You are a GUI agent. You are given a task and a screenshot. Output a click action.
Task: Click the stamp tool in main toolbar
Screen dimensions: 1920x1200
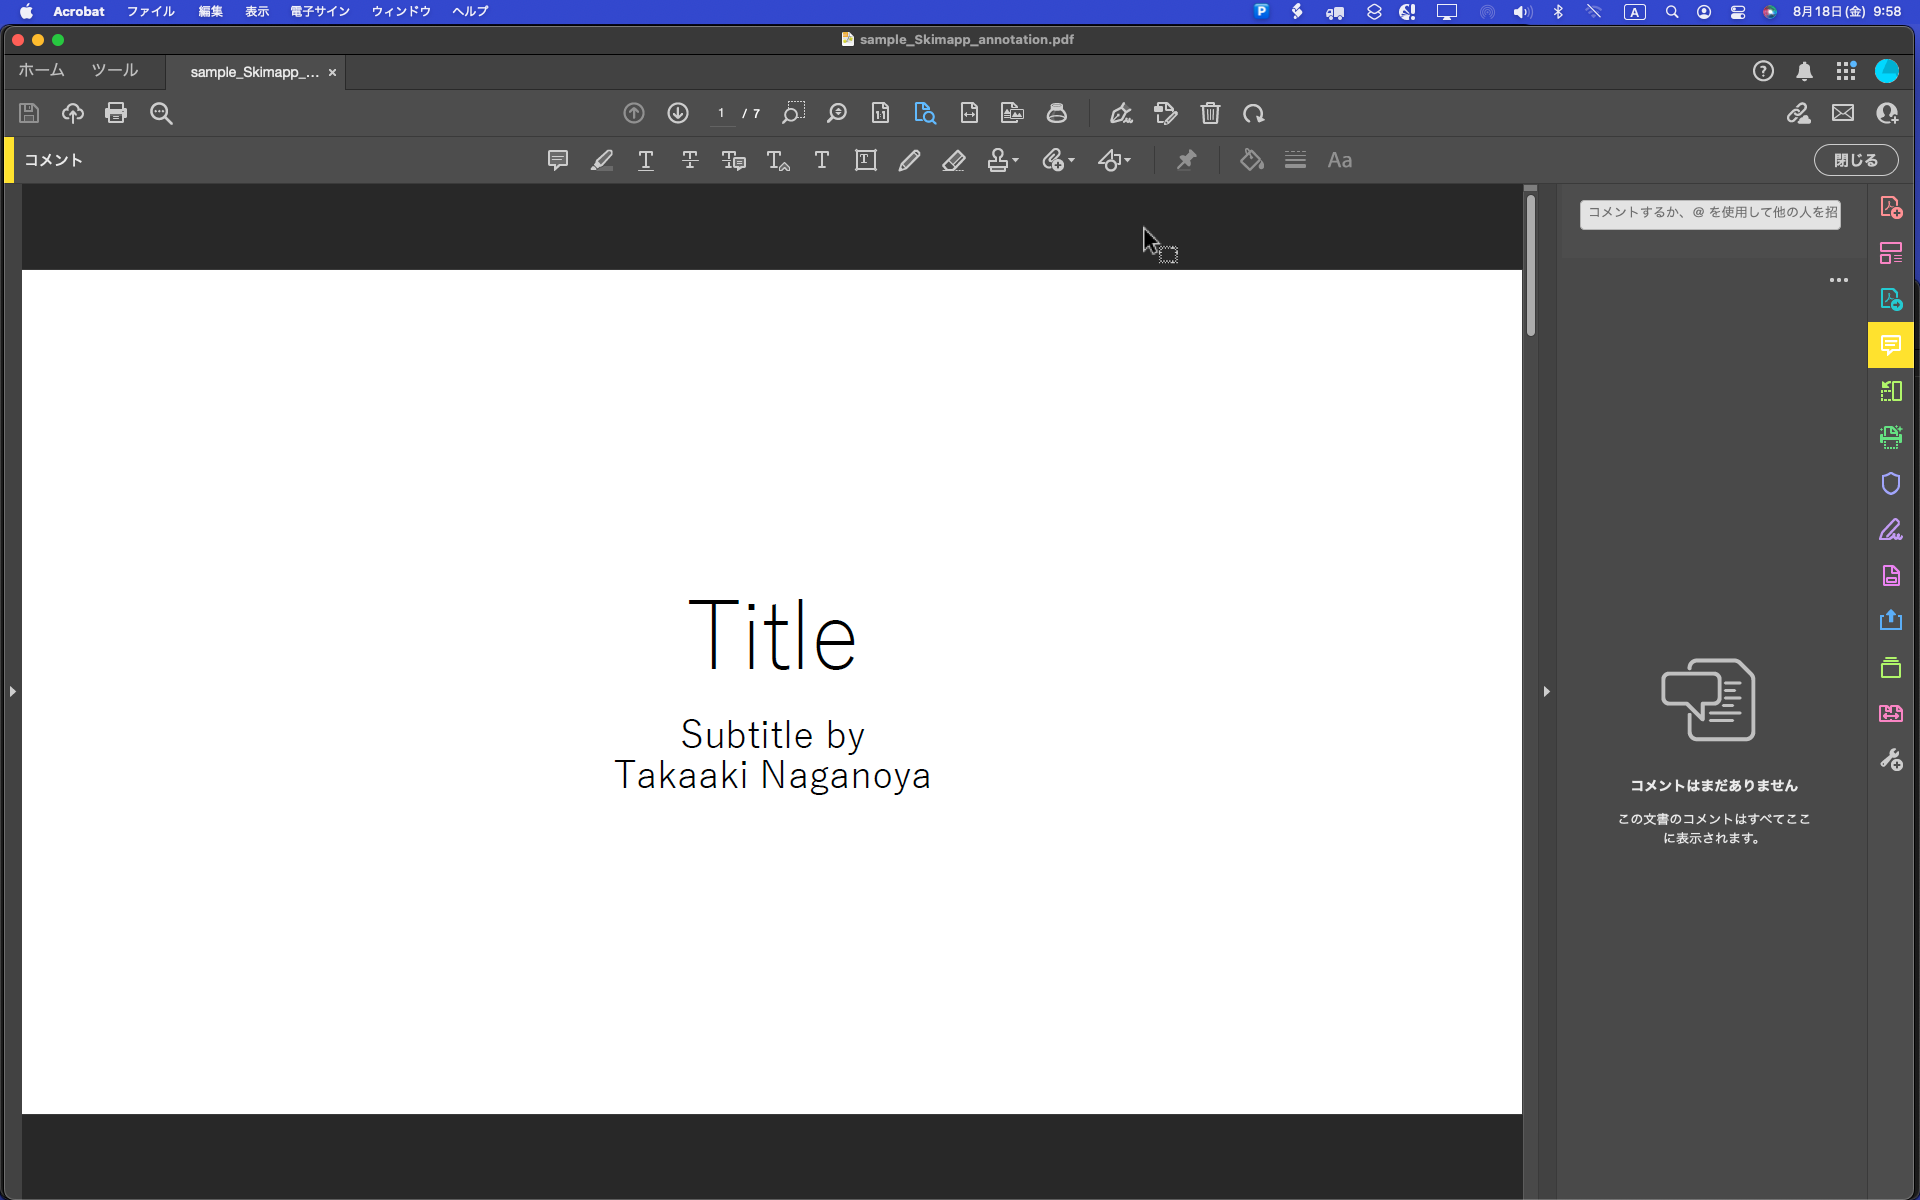1057,113
